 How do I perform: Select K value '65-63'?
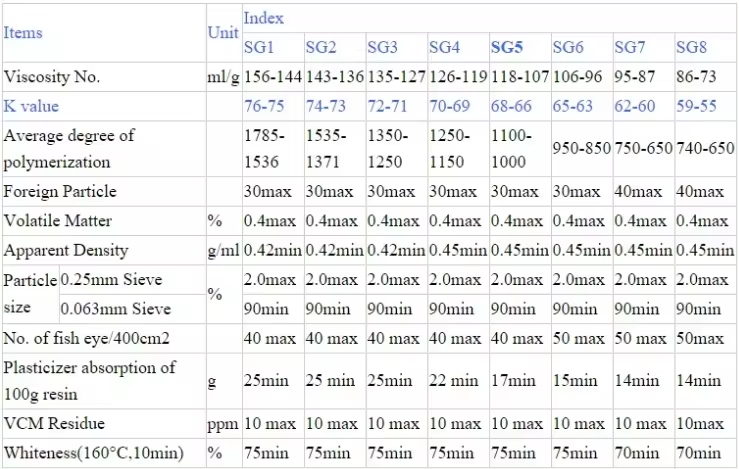tap(573, 106)
